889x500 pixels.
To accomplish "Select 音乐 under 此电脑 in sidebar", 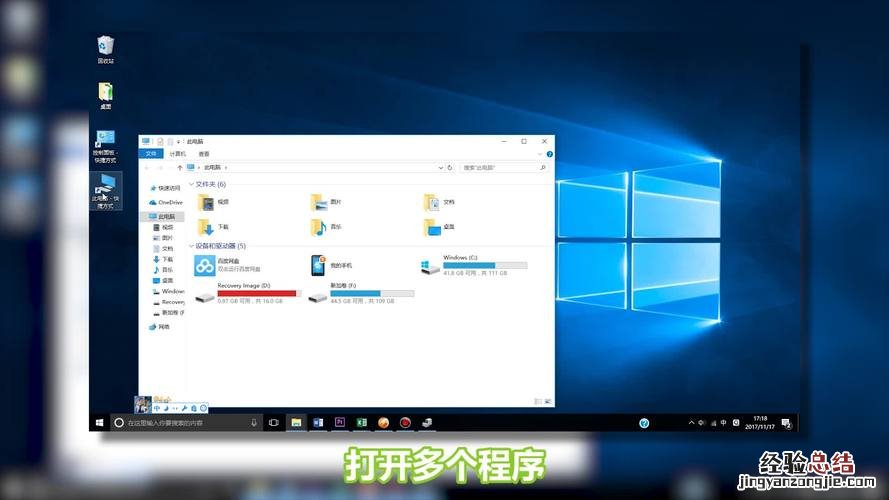I will (163, 270).
